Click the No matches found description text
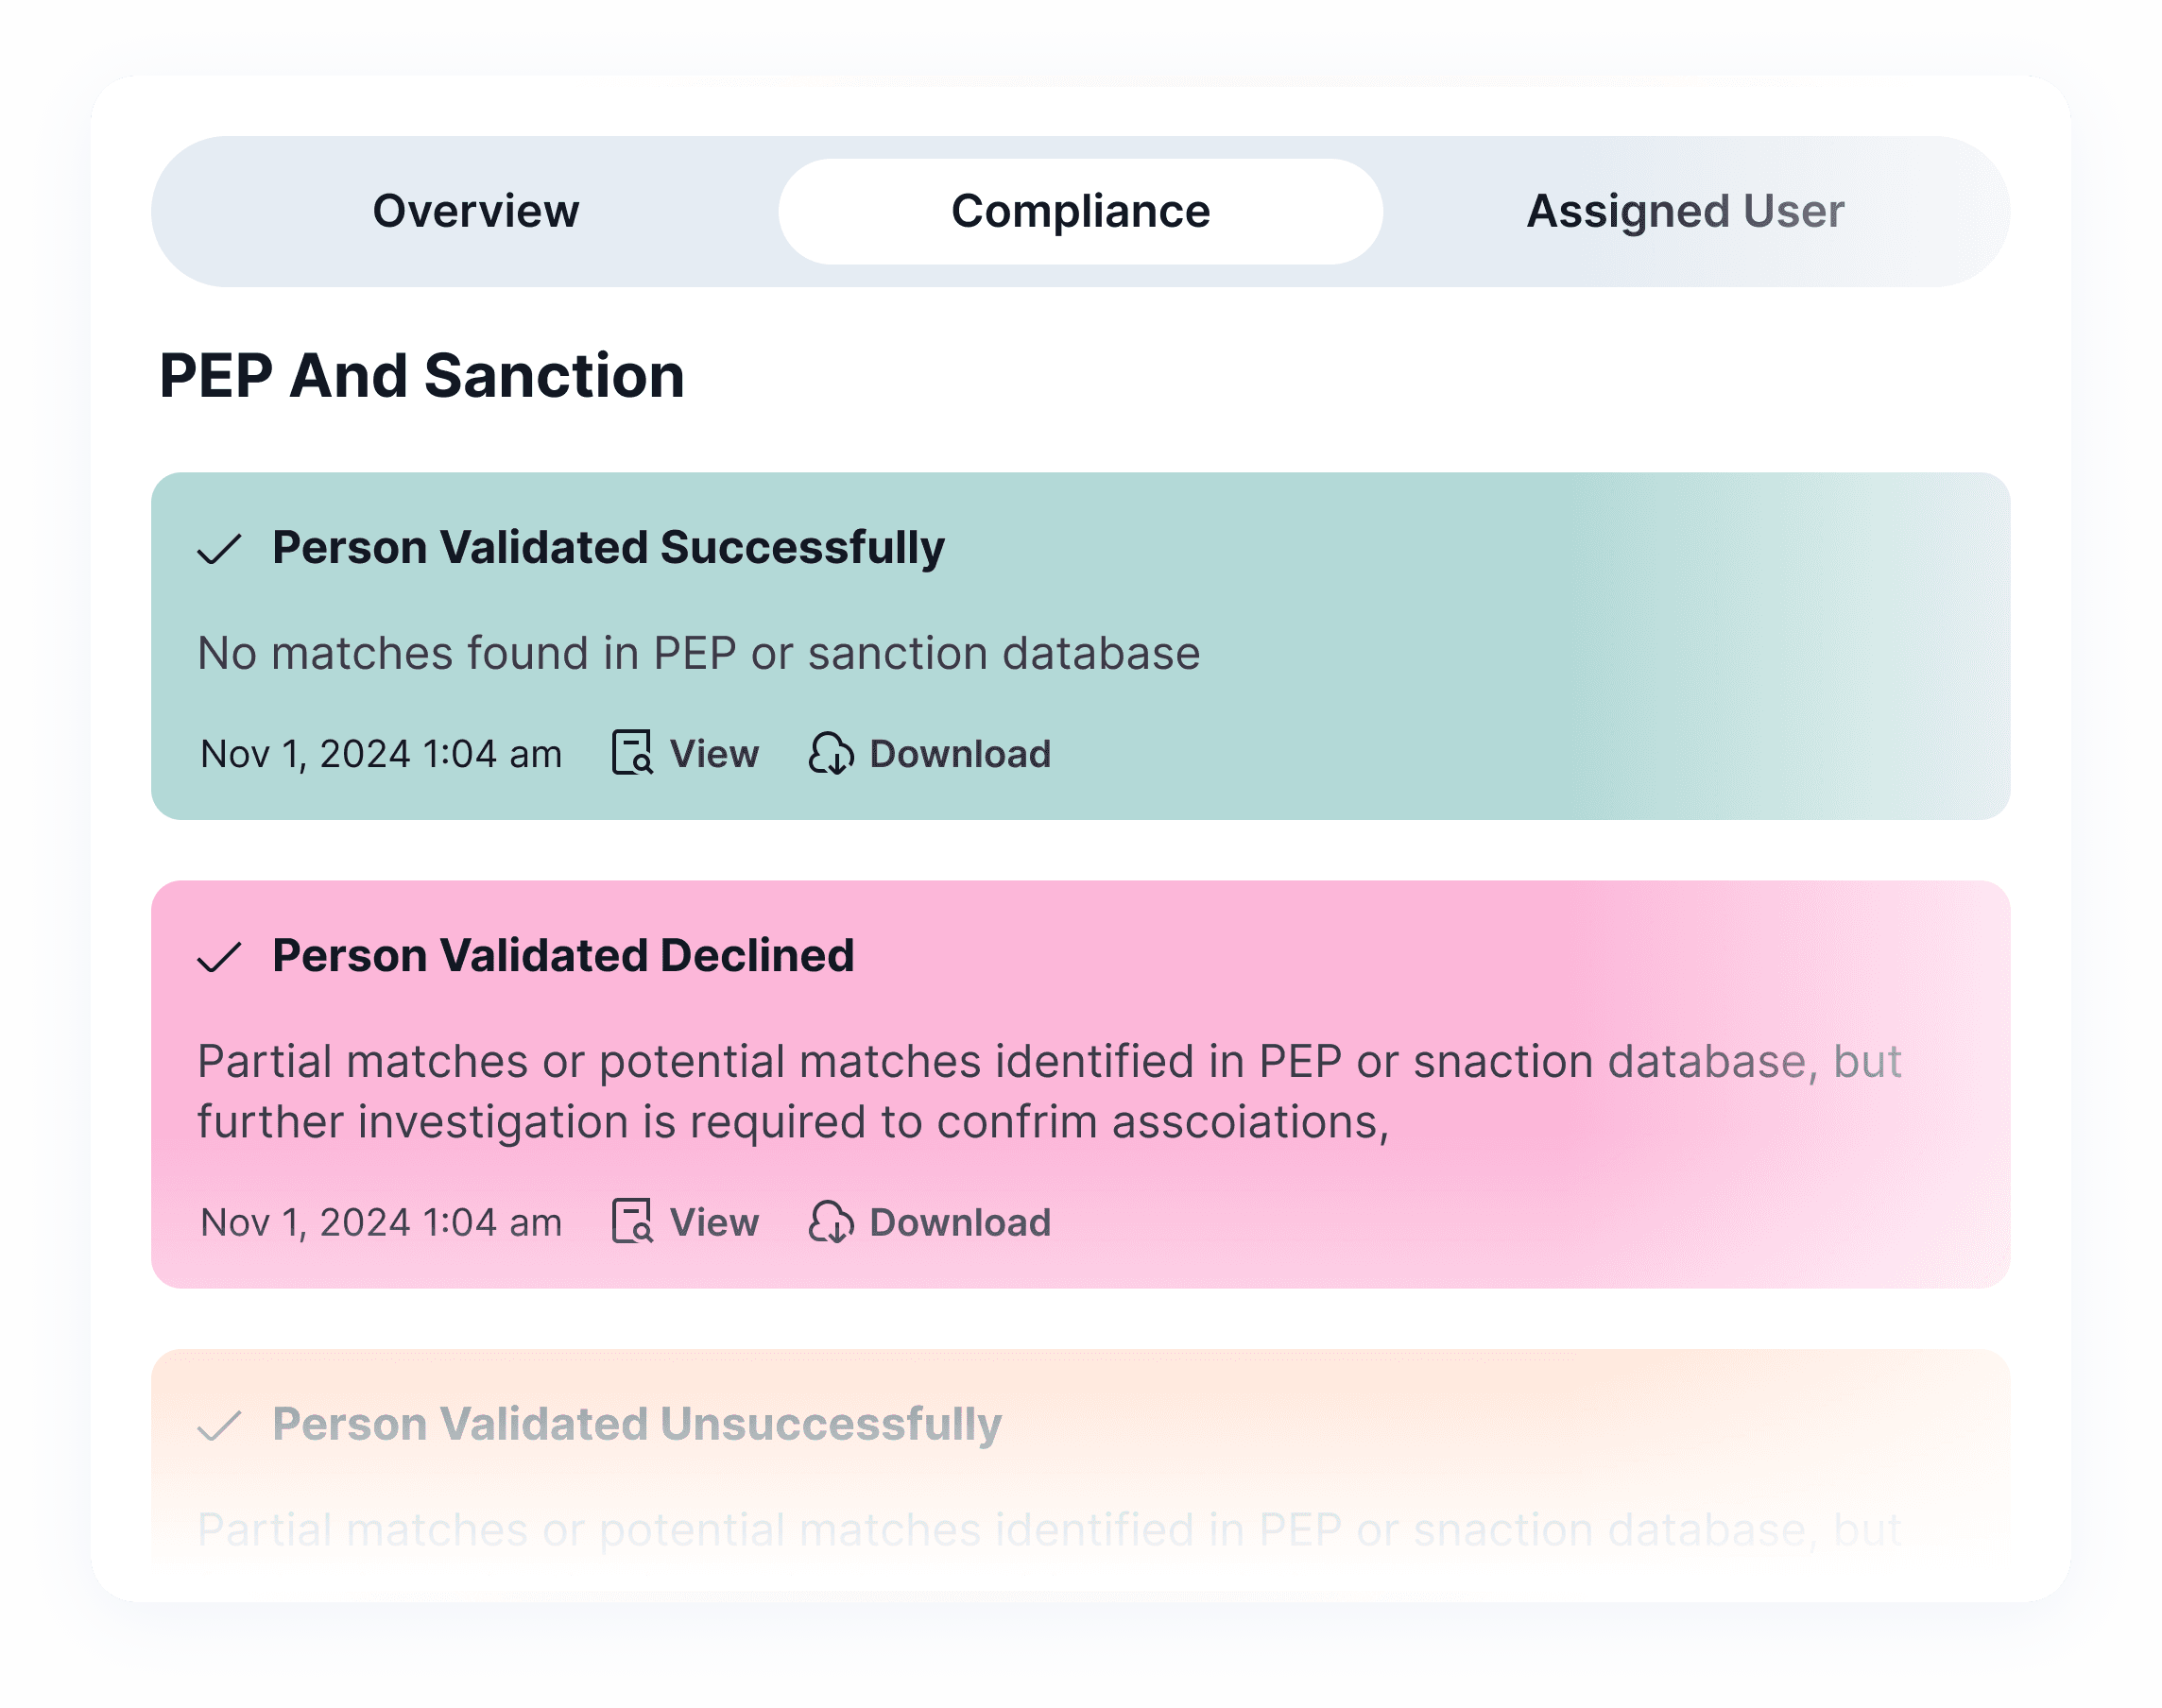Viewport: 2162px width, 1708px height. [698, 653]
